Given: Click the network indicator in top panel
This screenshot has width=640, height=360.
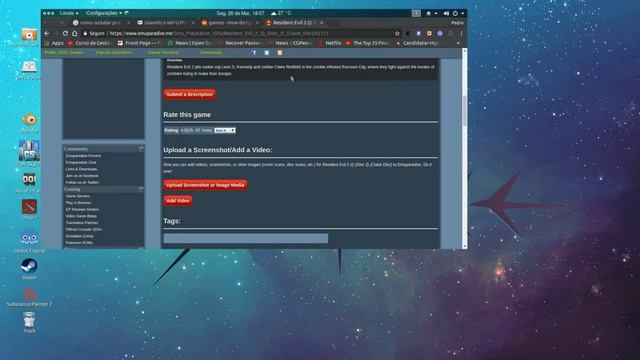Looking at the screenshot, I should click(x=431, y=13).
